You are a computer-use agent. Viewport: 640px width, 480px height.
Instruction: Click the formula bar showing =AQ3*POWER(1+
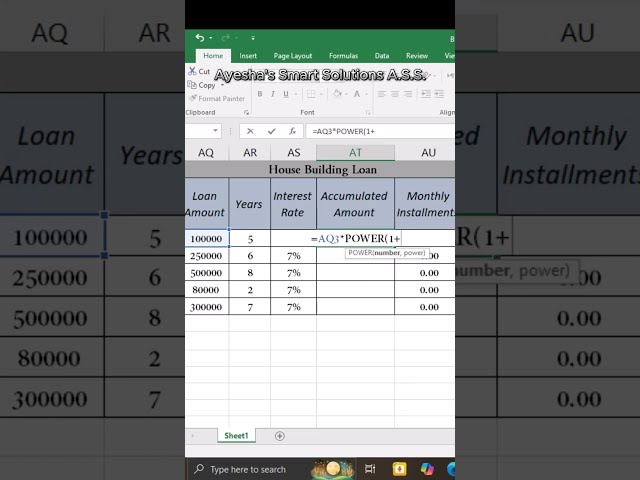[x=380, y=131]
